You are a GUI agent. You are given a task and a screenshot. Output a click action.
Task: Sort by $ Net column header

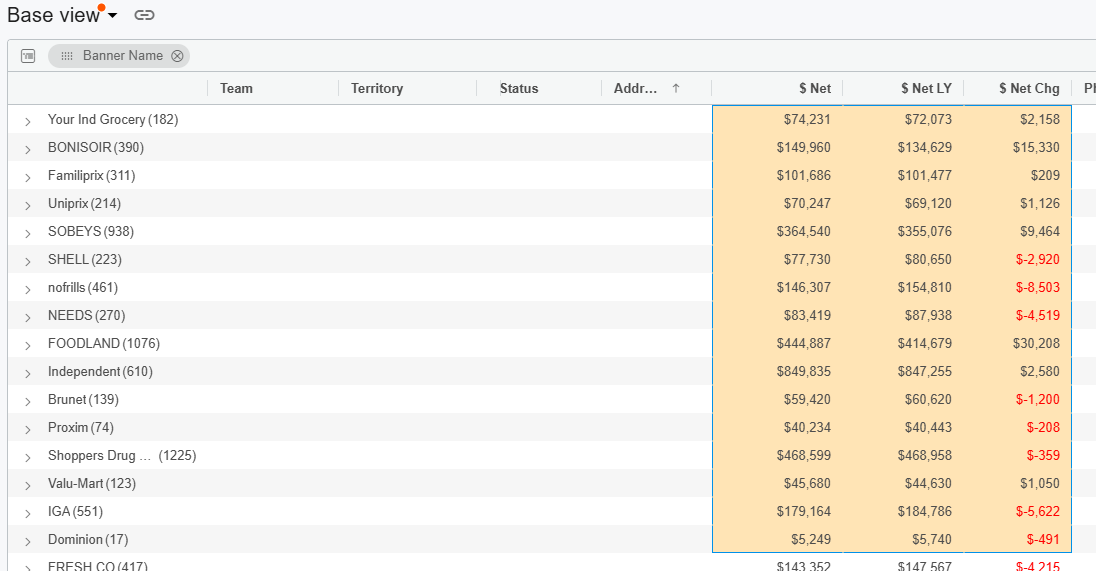pyautogui.click(x=815, y=89)
